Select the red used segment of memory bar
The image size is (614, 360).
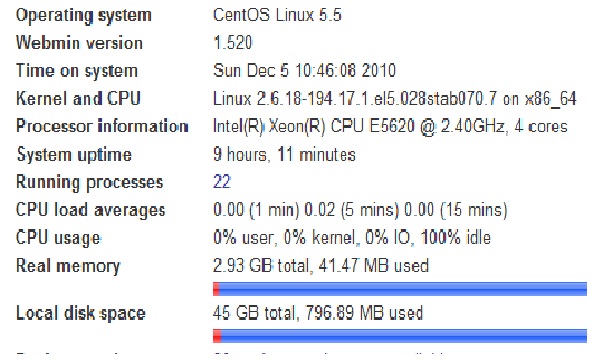[x=216, y=289]
